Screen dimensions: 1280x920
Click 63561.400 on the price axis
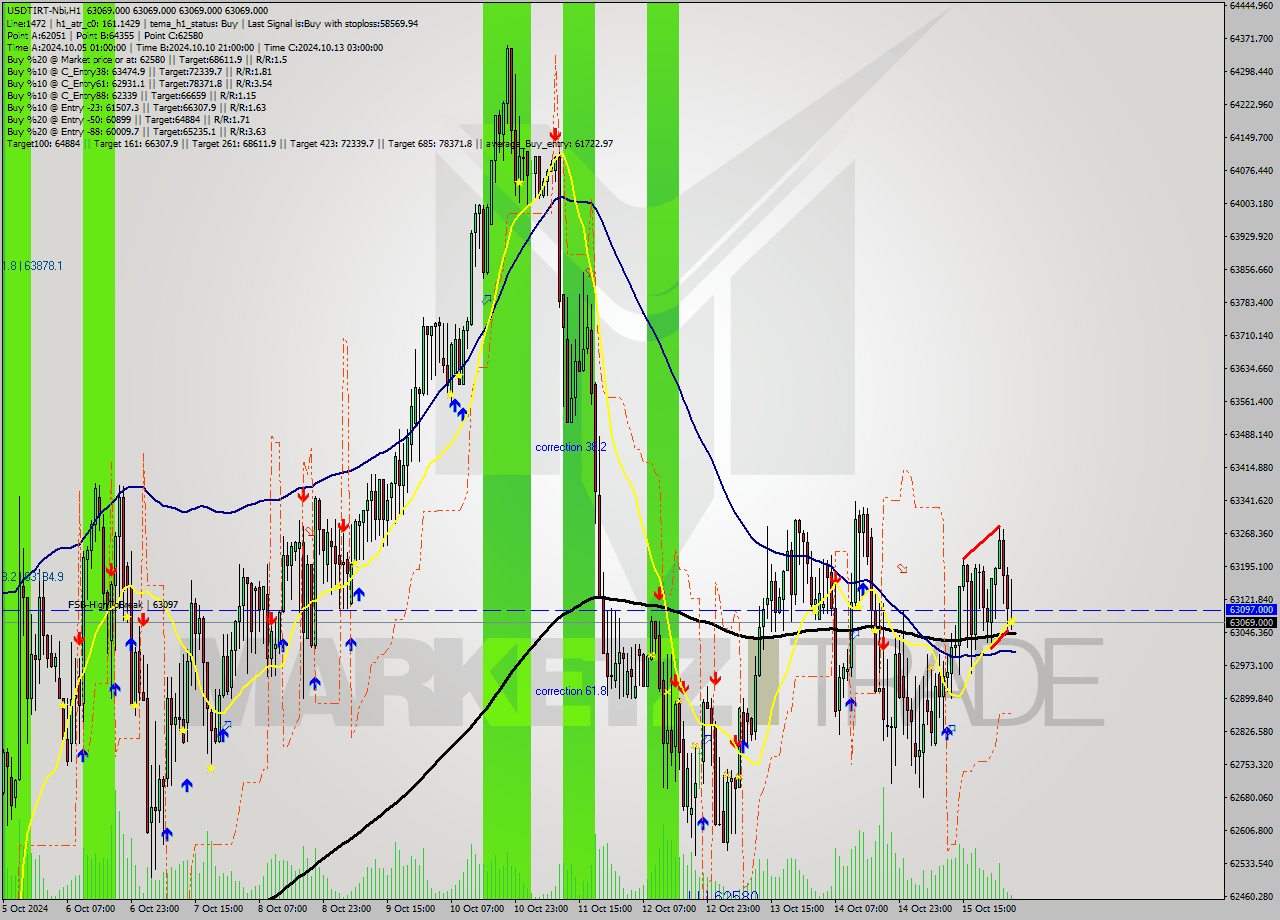point(1252,401)
